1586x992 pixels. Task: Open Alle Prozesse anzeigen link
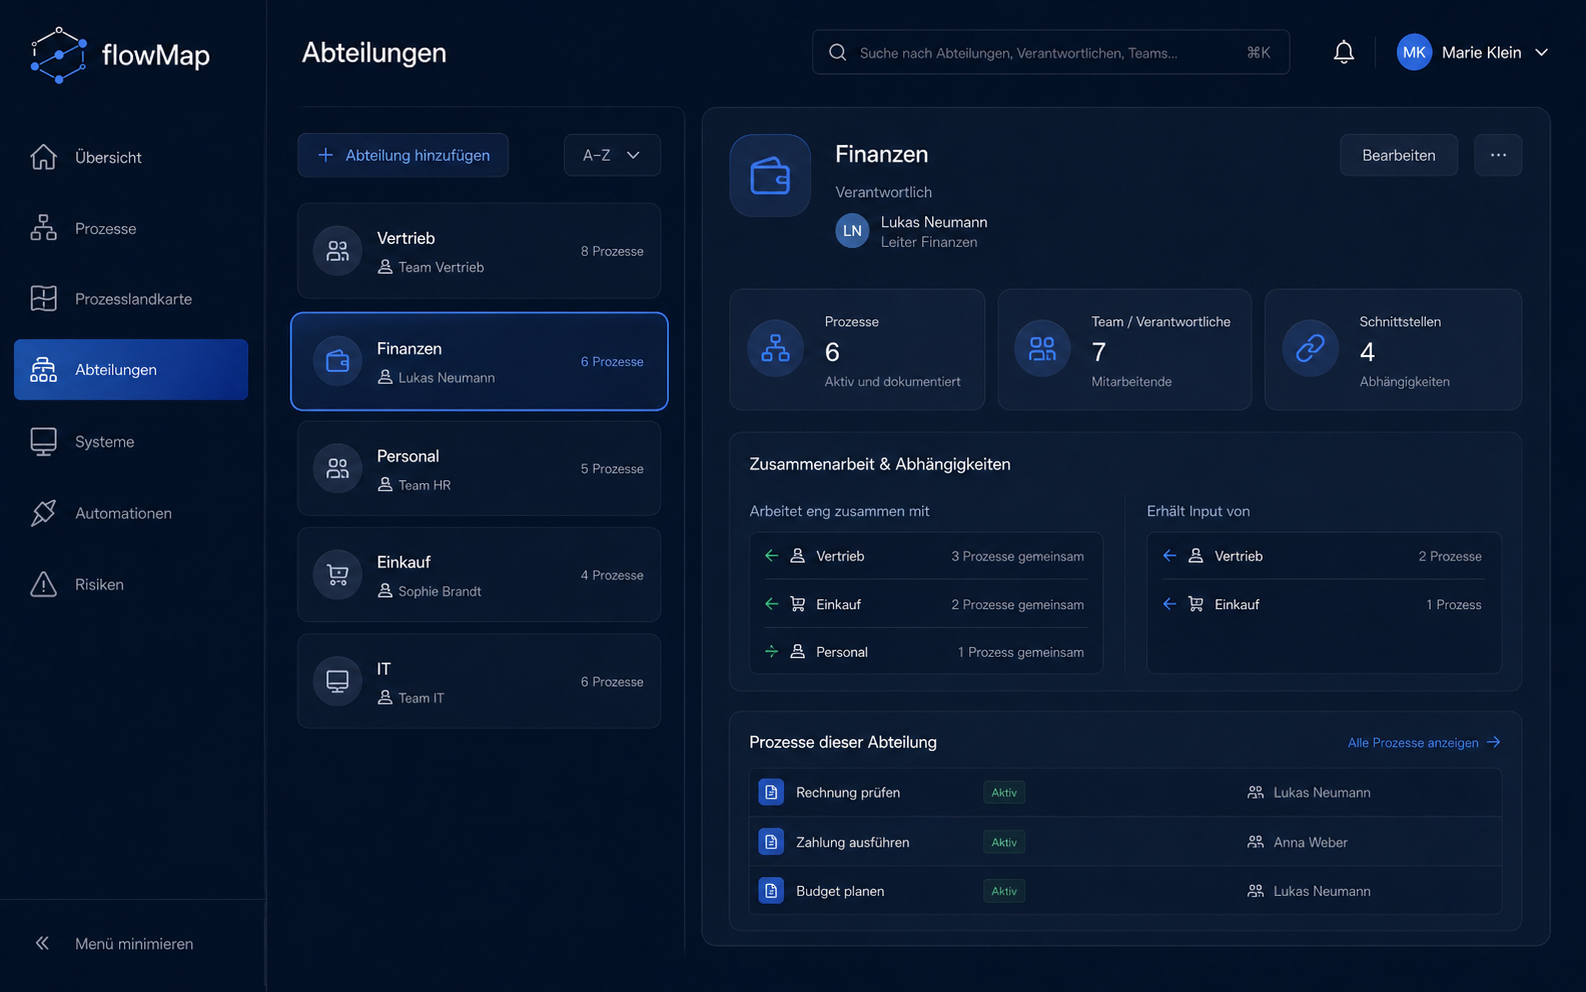[x=1424, y=742]
